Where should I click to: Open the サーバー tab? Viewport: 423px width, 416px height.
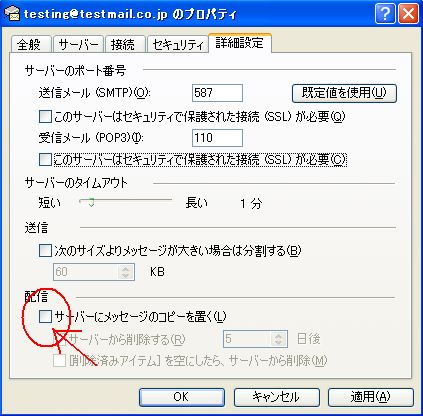click(x=79, y=44)
